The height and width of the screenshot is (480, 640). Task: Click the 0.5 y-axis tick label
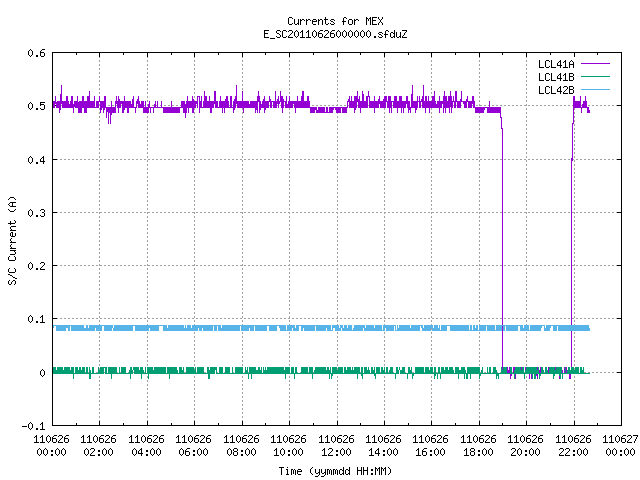(x=36, y=106)
